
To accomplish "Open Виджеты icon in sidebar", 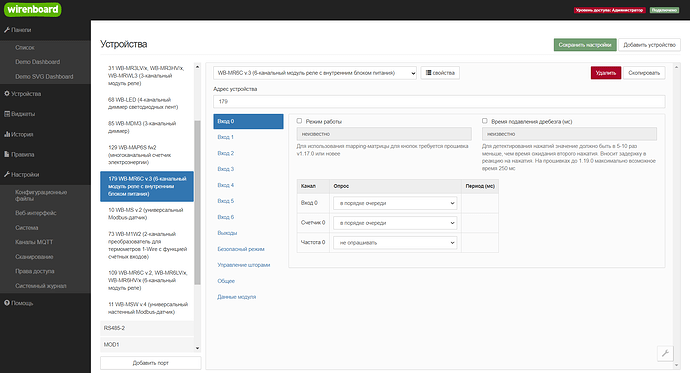I will click(x=7, y=114).
